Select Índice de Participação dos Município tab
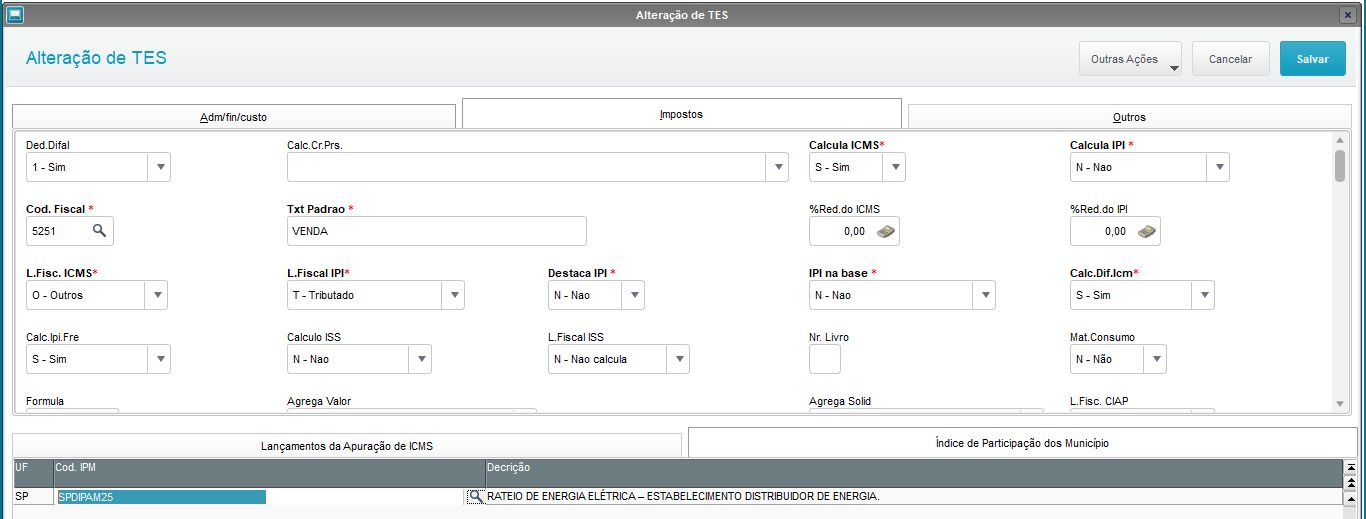The height and width of the screenshot is (519, 1366). (x=1022, y=442)
